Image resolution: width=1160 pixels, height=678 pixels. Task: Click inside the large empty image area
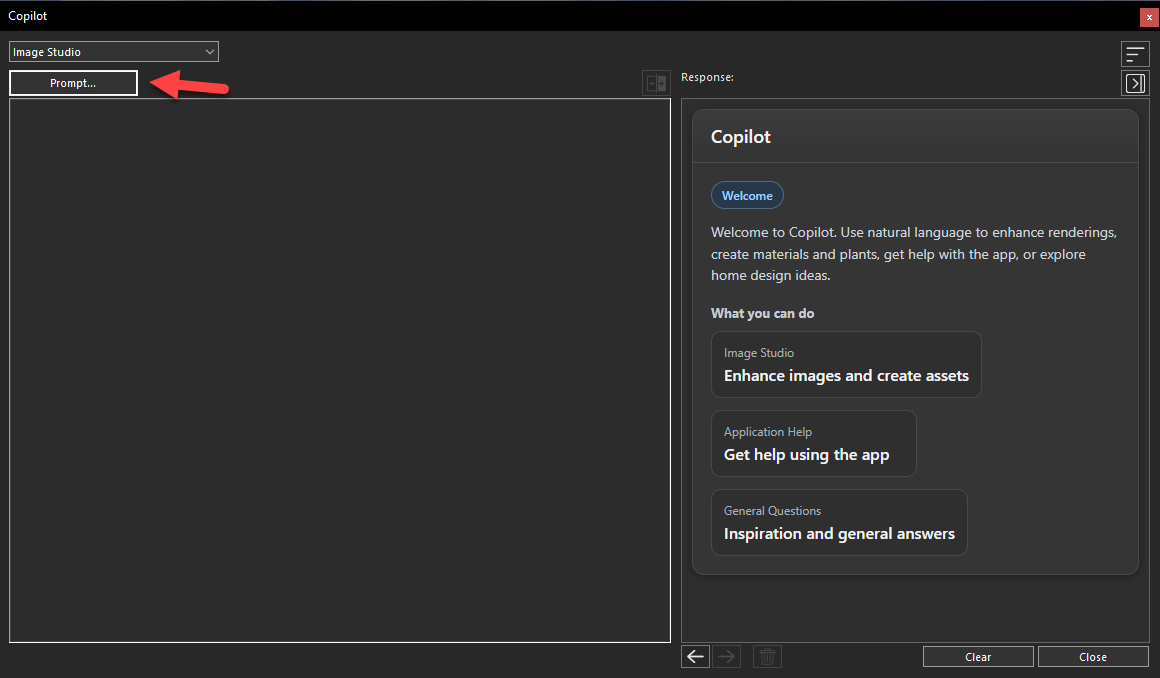tap(340, 370)
